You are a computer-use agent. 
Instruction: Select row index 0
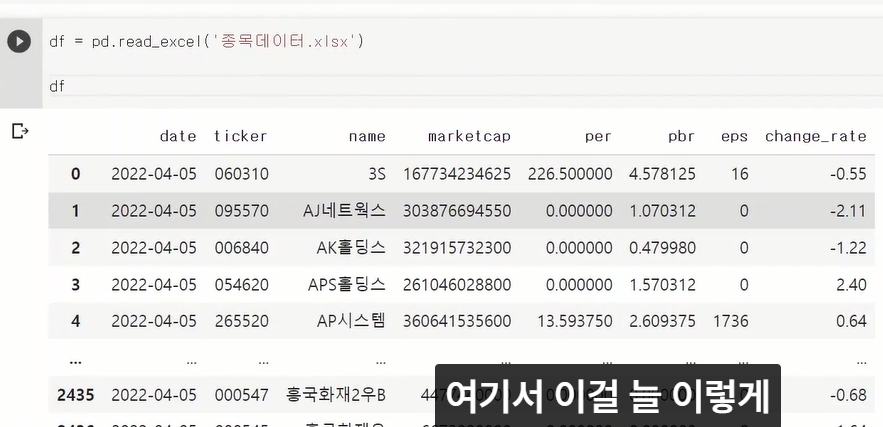pos(75,174)
